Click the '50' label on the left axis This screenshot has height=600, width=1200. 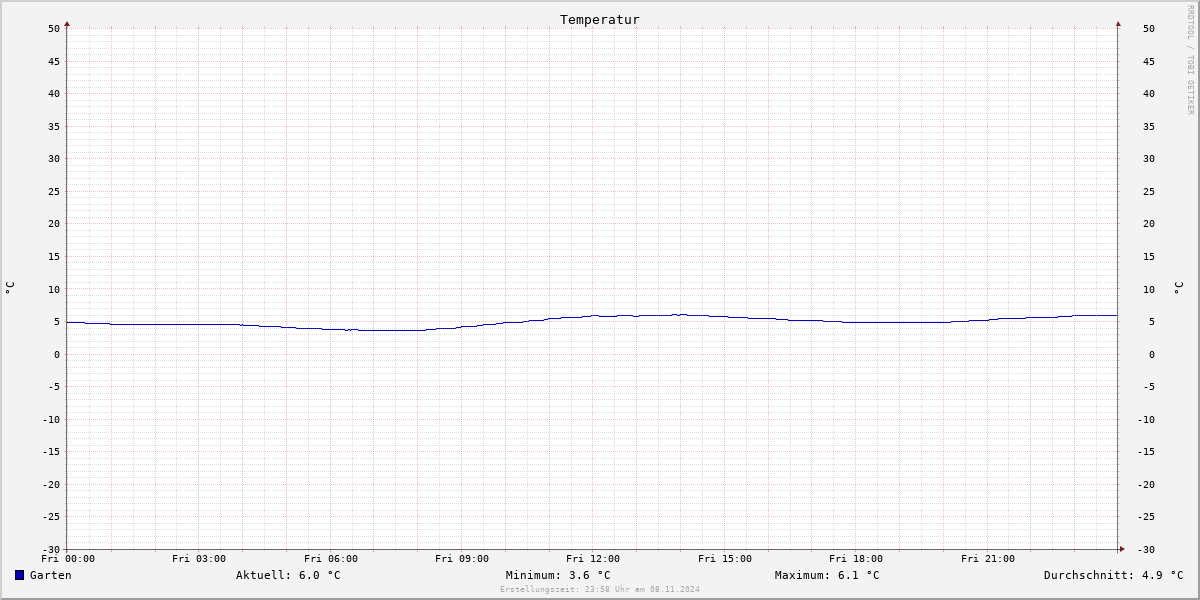pos(54,28)
